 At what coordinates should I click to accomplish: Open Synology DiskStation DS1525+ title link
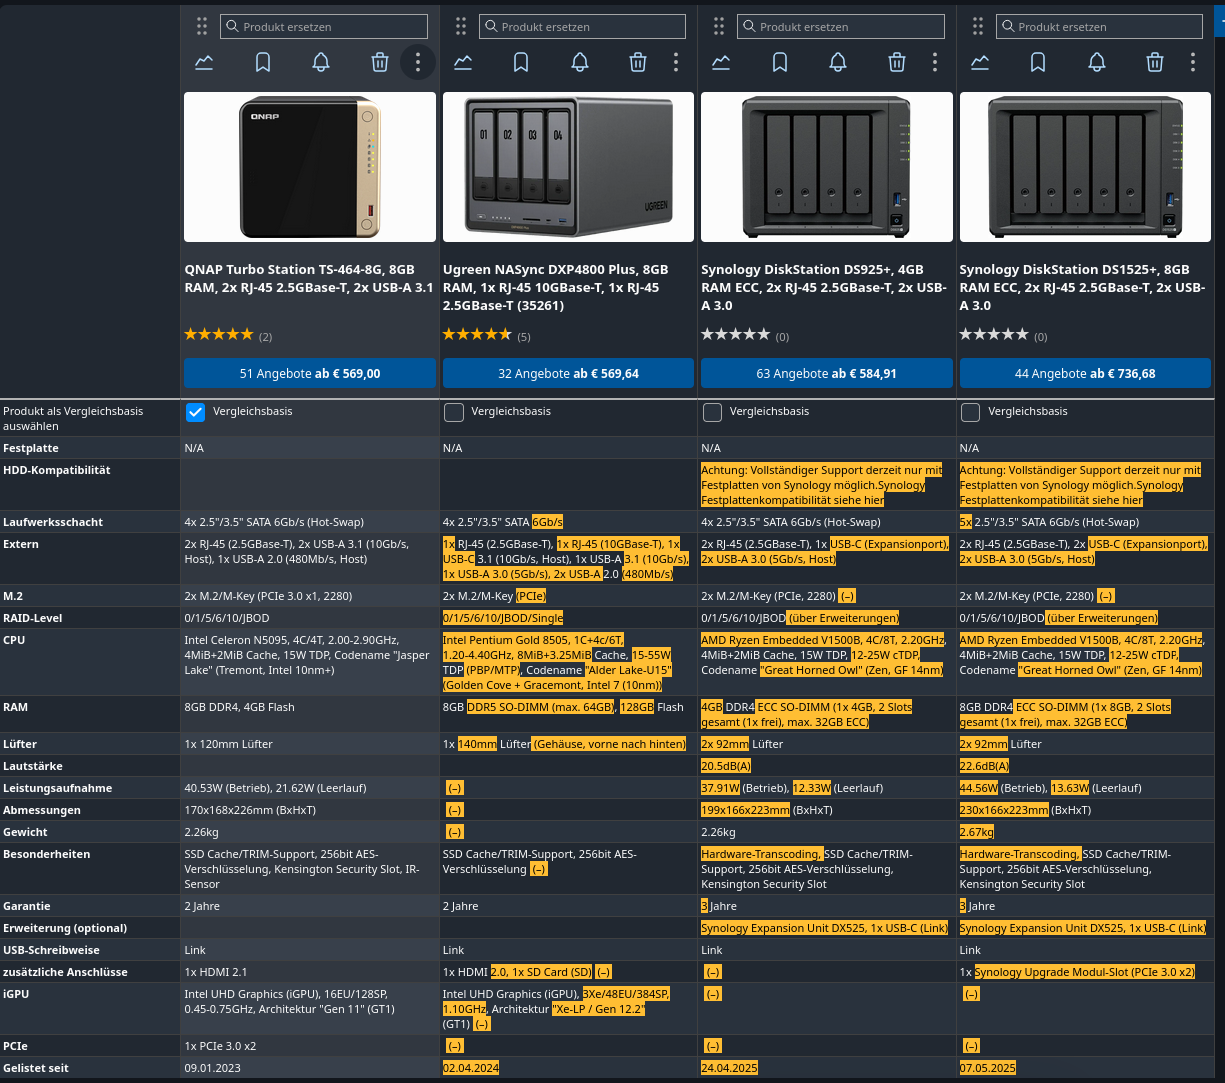click(1082, 287)
